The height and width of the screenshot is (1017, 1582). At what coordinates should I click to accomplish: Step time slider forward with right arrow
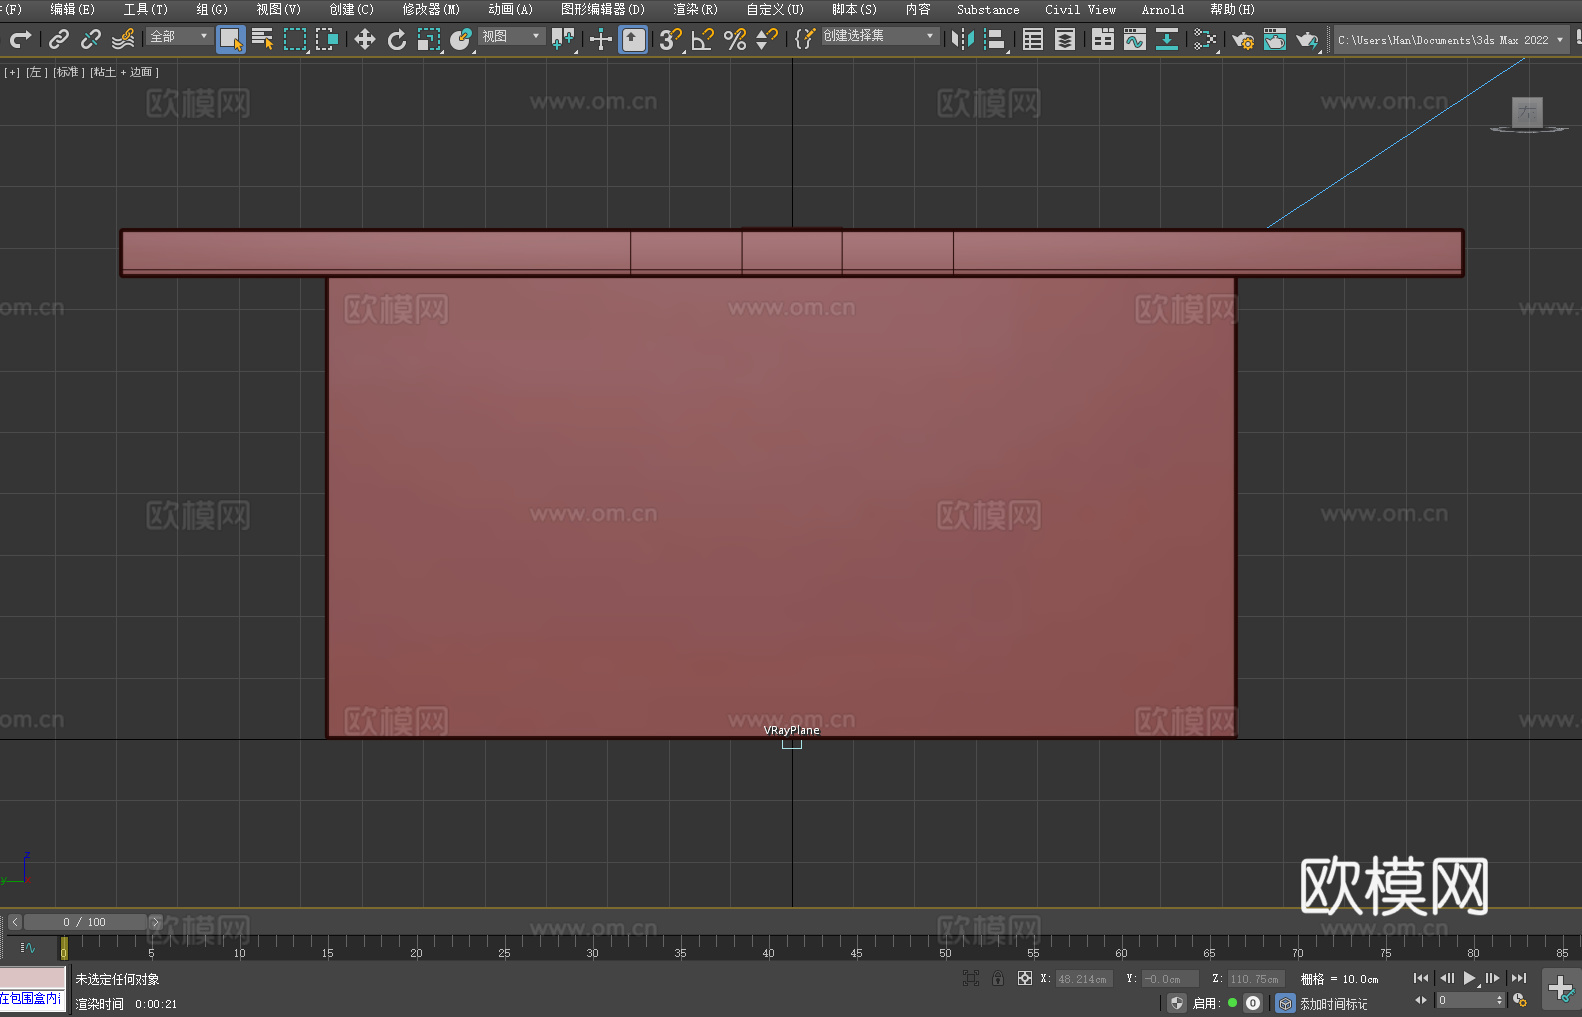point(155,922)
